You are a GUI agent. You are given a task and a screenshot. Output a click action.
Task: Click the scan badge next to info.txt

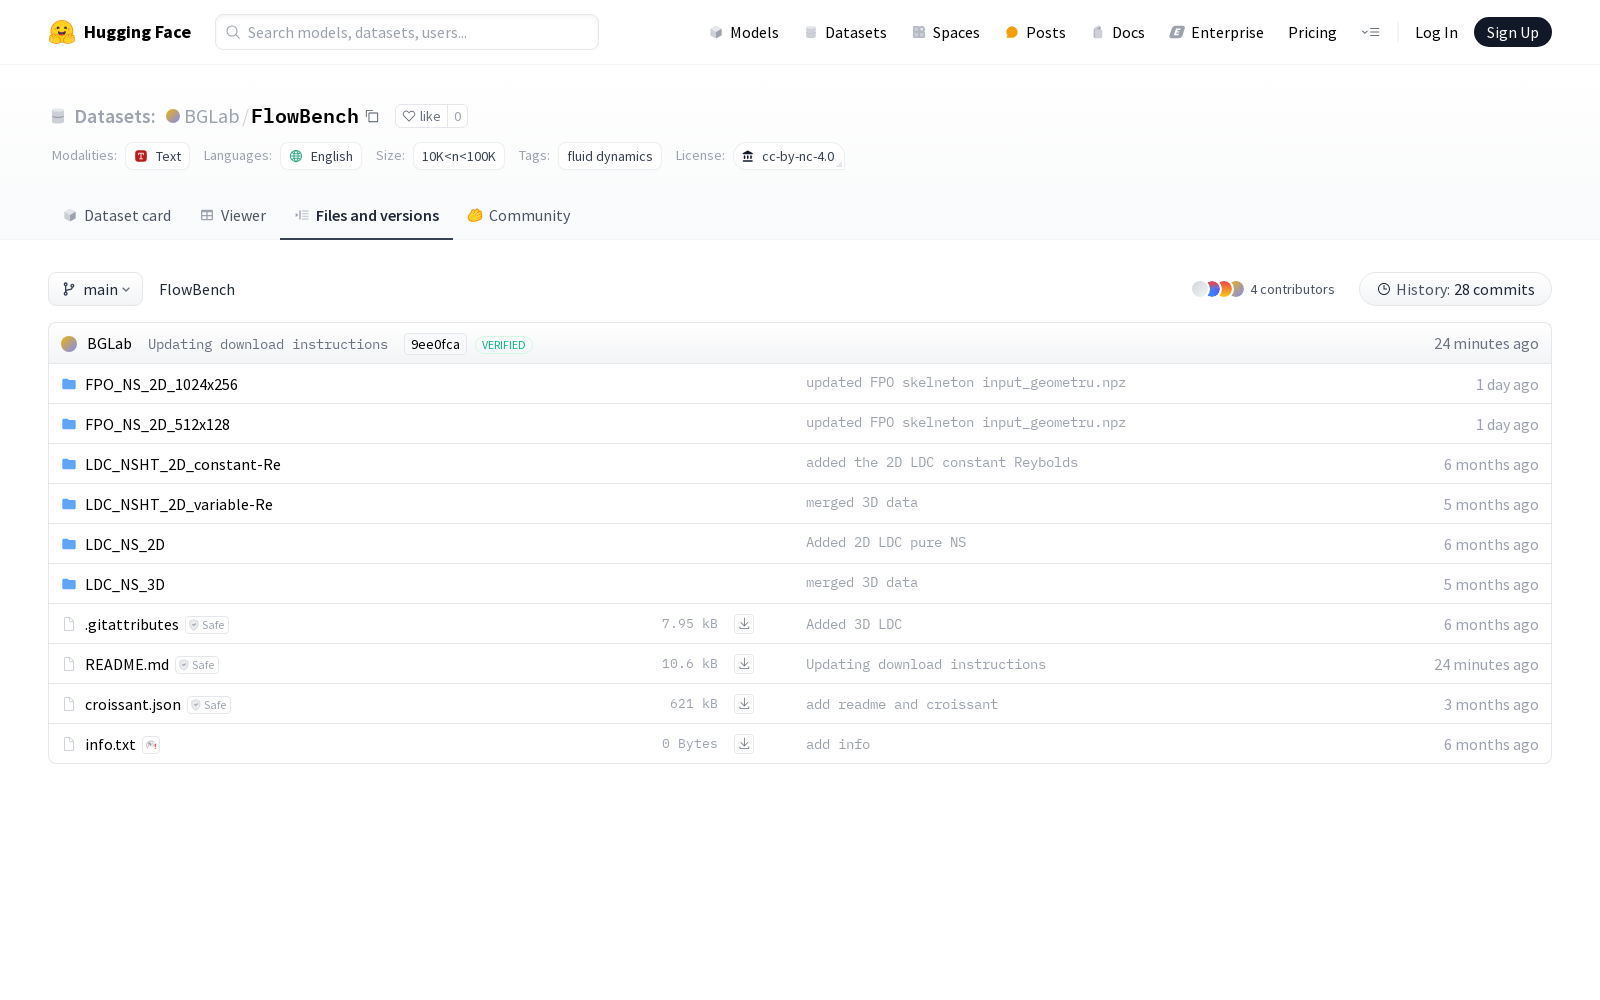(151, 745)
